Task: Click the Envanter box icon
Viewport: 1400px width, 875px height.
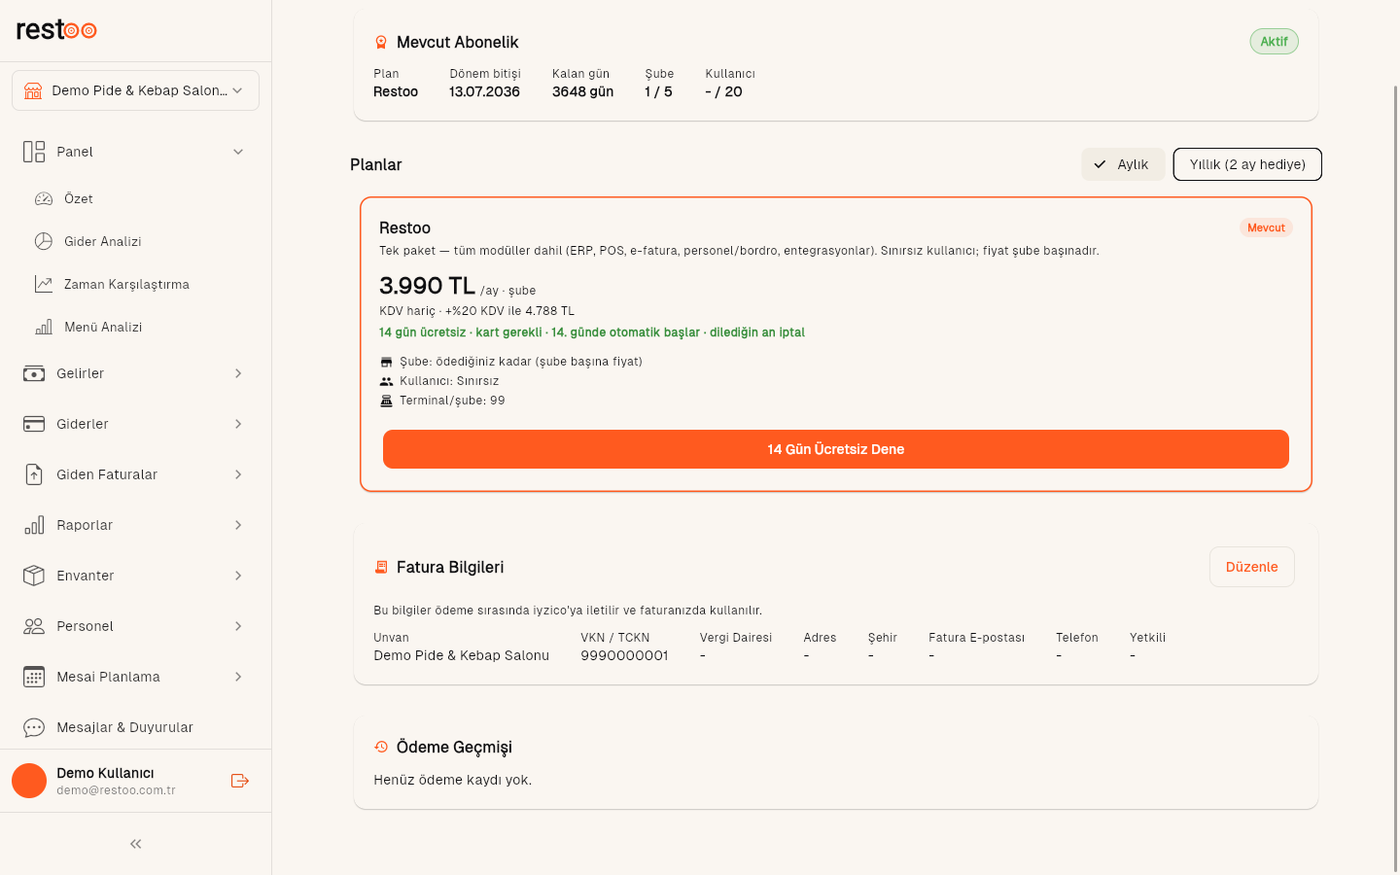Action: pyautogui.click(x=34, y=575)
